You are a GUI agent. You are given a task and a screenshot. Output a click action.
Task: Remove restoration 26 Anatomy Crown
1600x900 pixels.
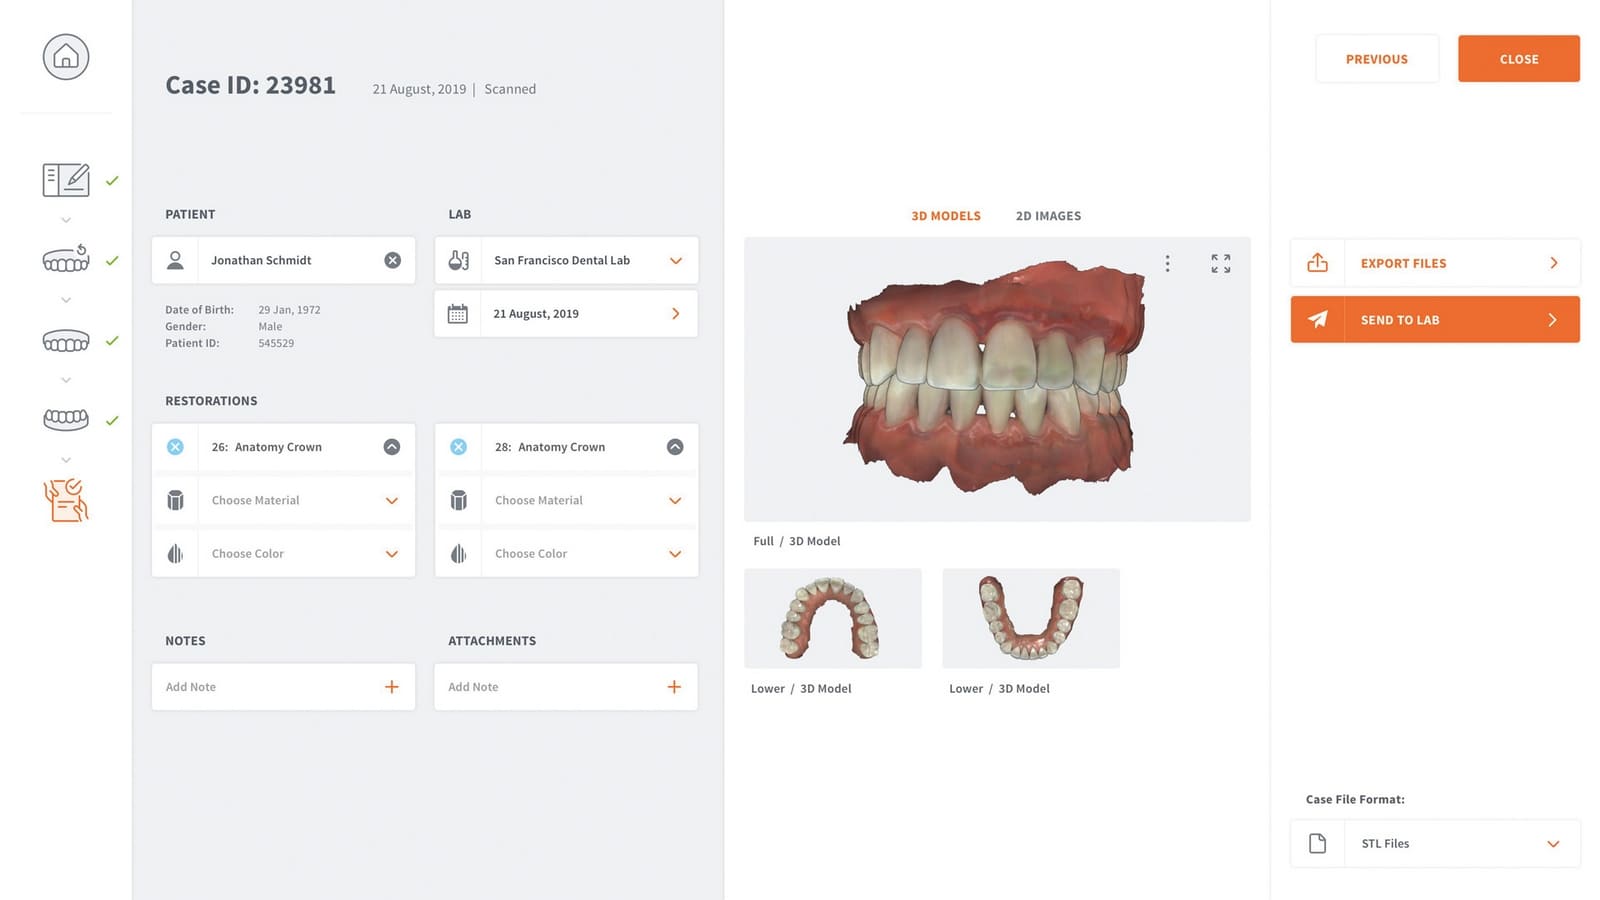175,447
